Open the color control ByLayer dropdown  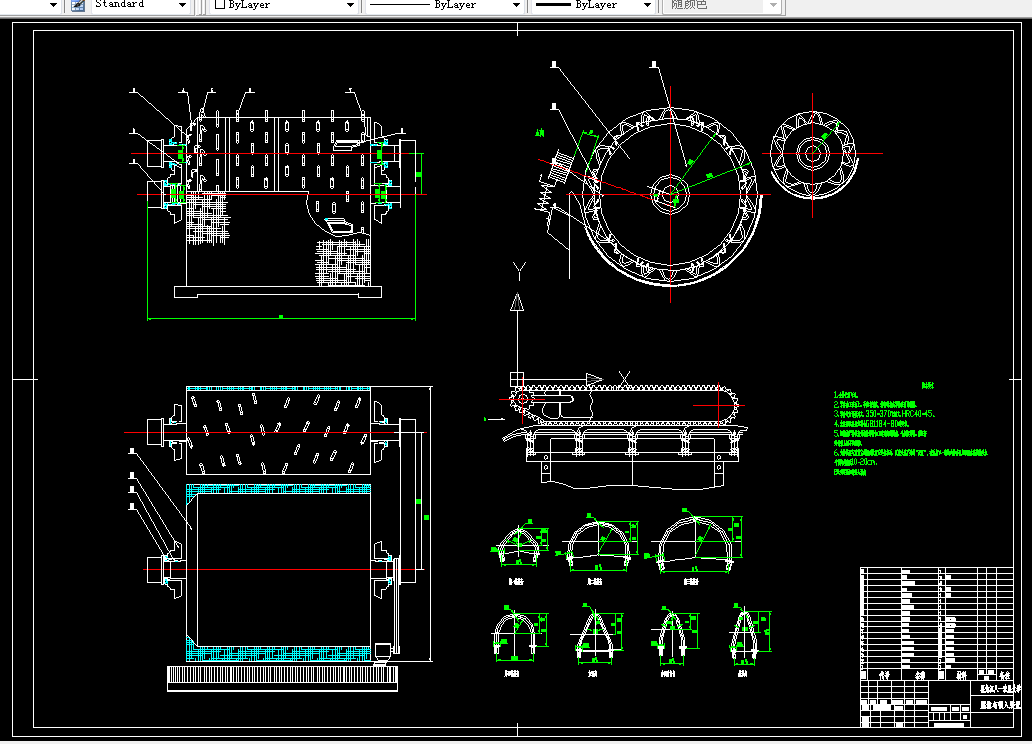[284, 5]
